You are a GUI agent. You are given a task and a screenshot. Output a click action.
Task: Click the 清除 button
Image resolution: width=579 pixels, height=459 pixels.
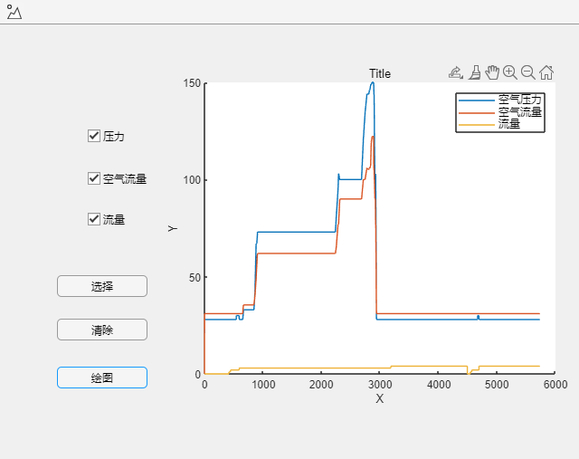(x=102, y=330)
